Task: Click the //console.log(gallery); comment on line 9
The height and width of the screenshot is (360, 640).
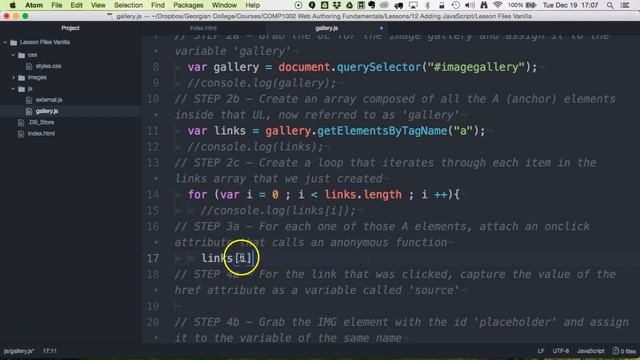Action: point(262,83)
